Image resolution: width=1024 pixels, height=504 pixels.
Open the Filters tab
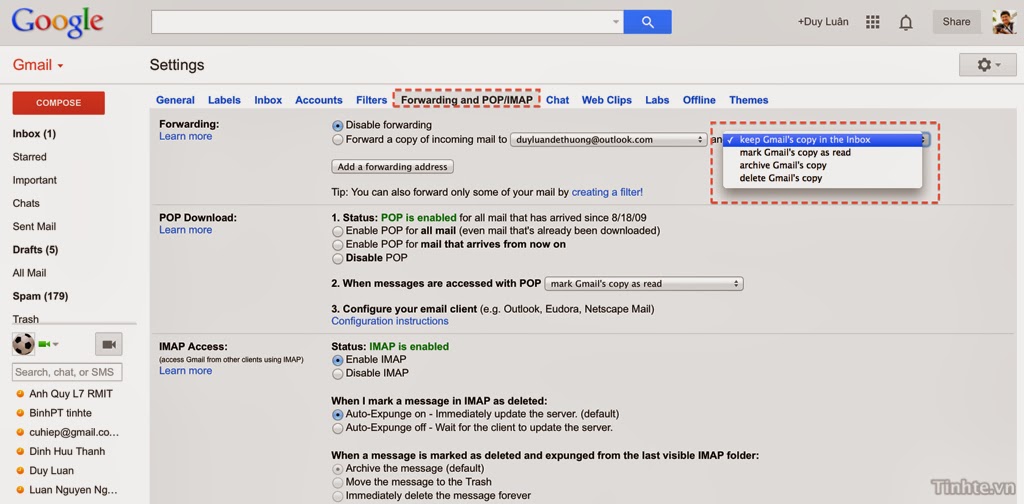click(372, 100)
